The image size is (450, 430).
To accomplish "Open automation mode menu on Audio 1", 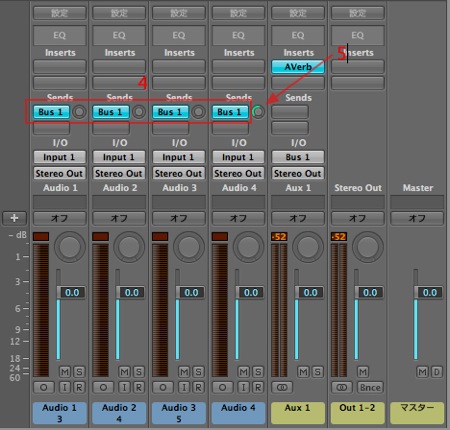I will pyautogui.click(x=60, y=218).
